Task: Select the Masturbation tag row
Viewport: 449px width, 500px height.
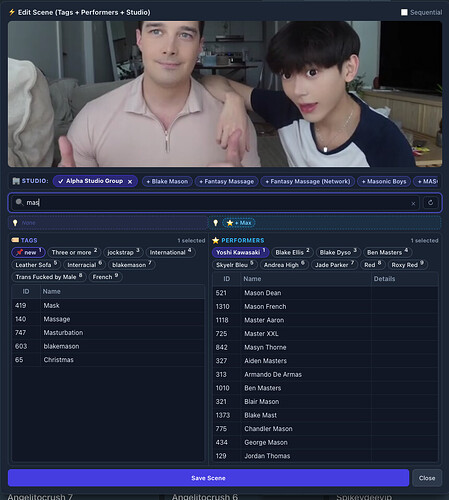Action: (x=108, y=333)
